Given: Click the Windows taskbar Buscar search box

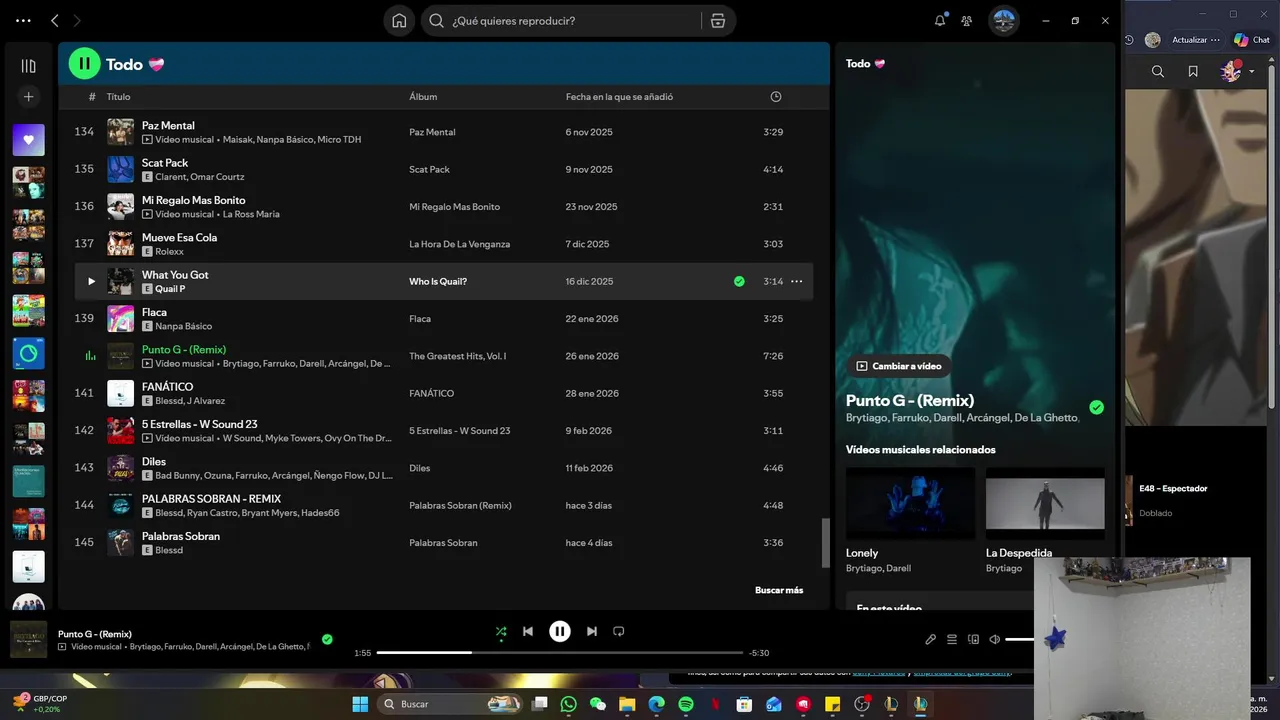Looking at the screenshot, I should pos(451,704).
